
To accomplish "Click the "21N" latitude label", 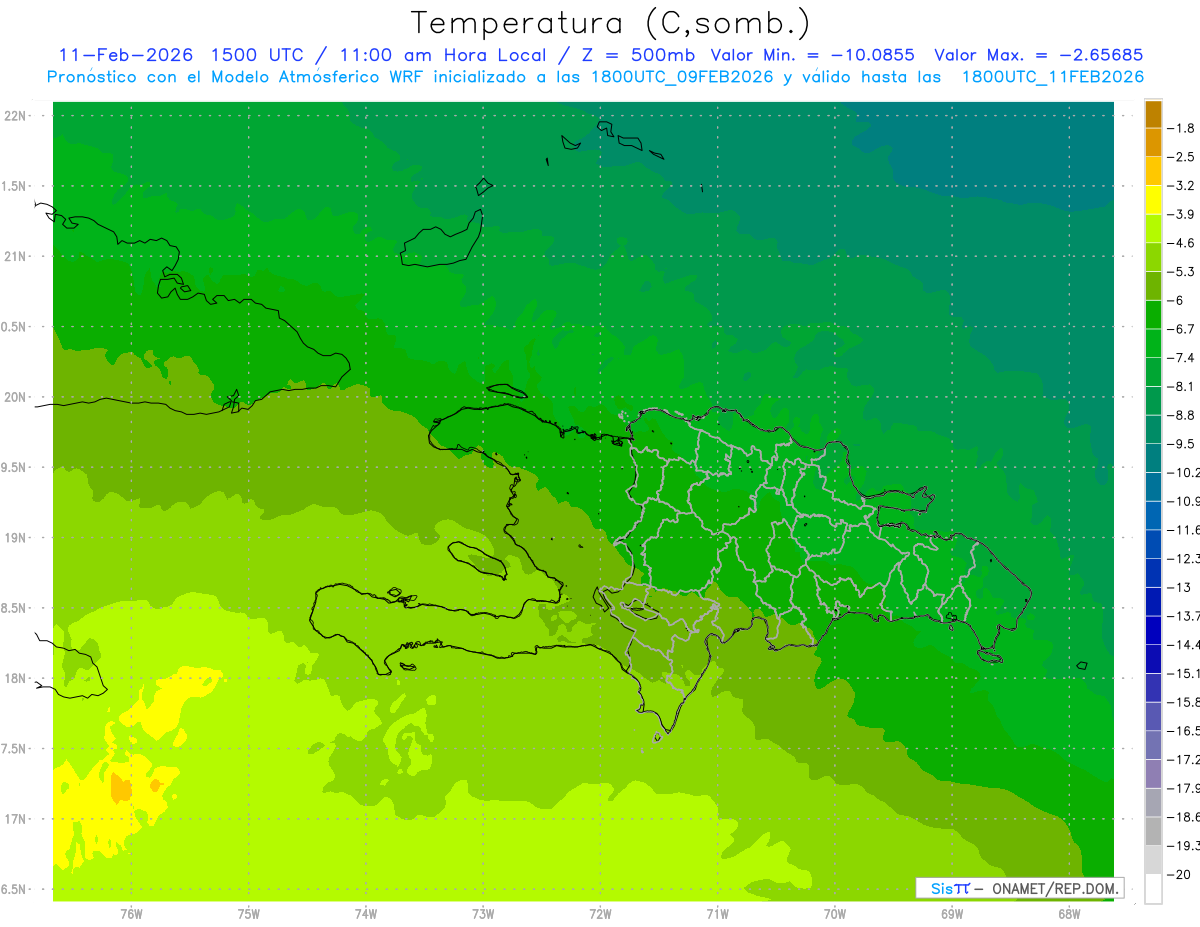I will point(14,257).
